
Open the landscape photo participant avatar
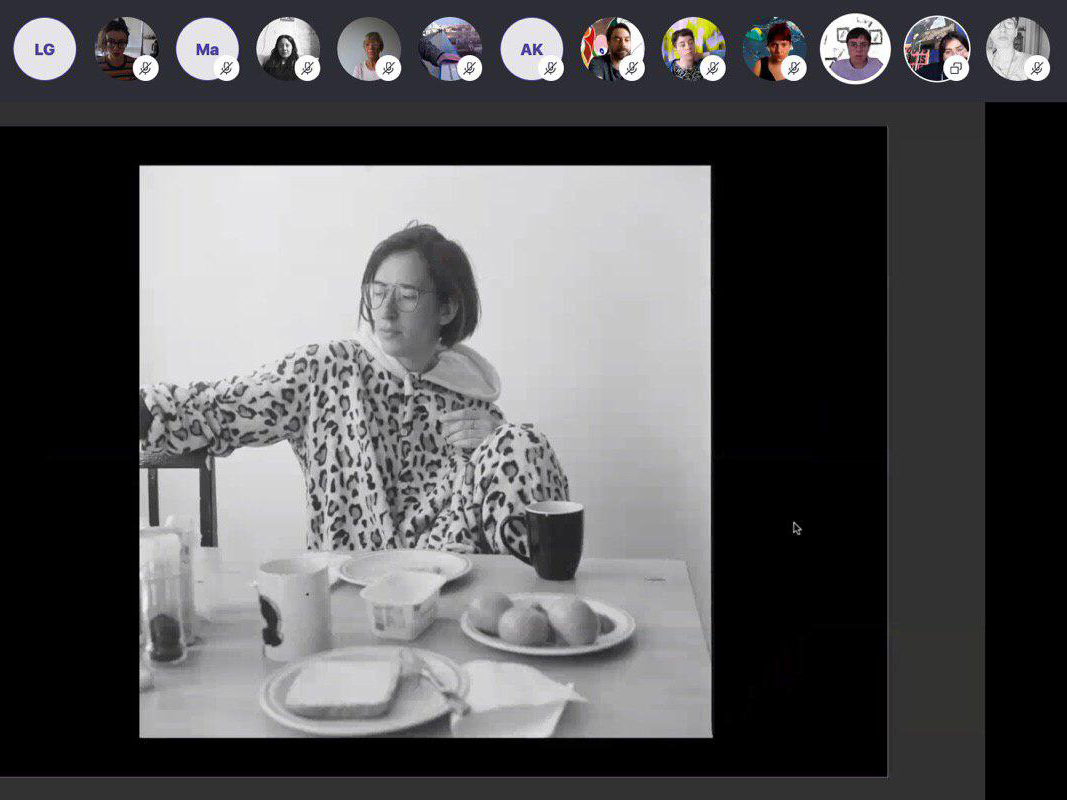coord(450,49)
